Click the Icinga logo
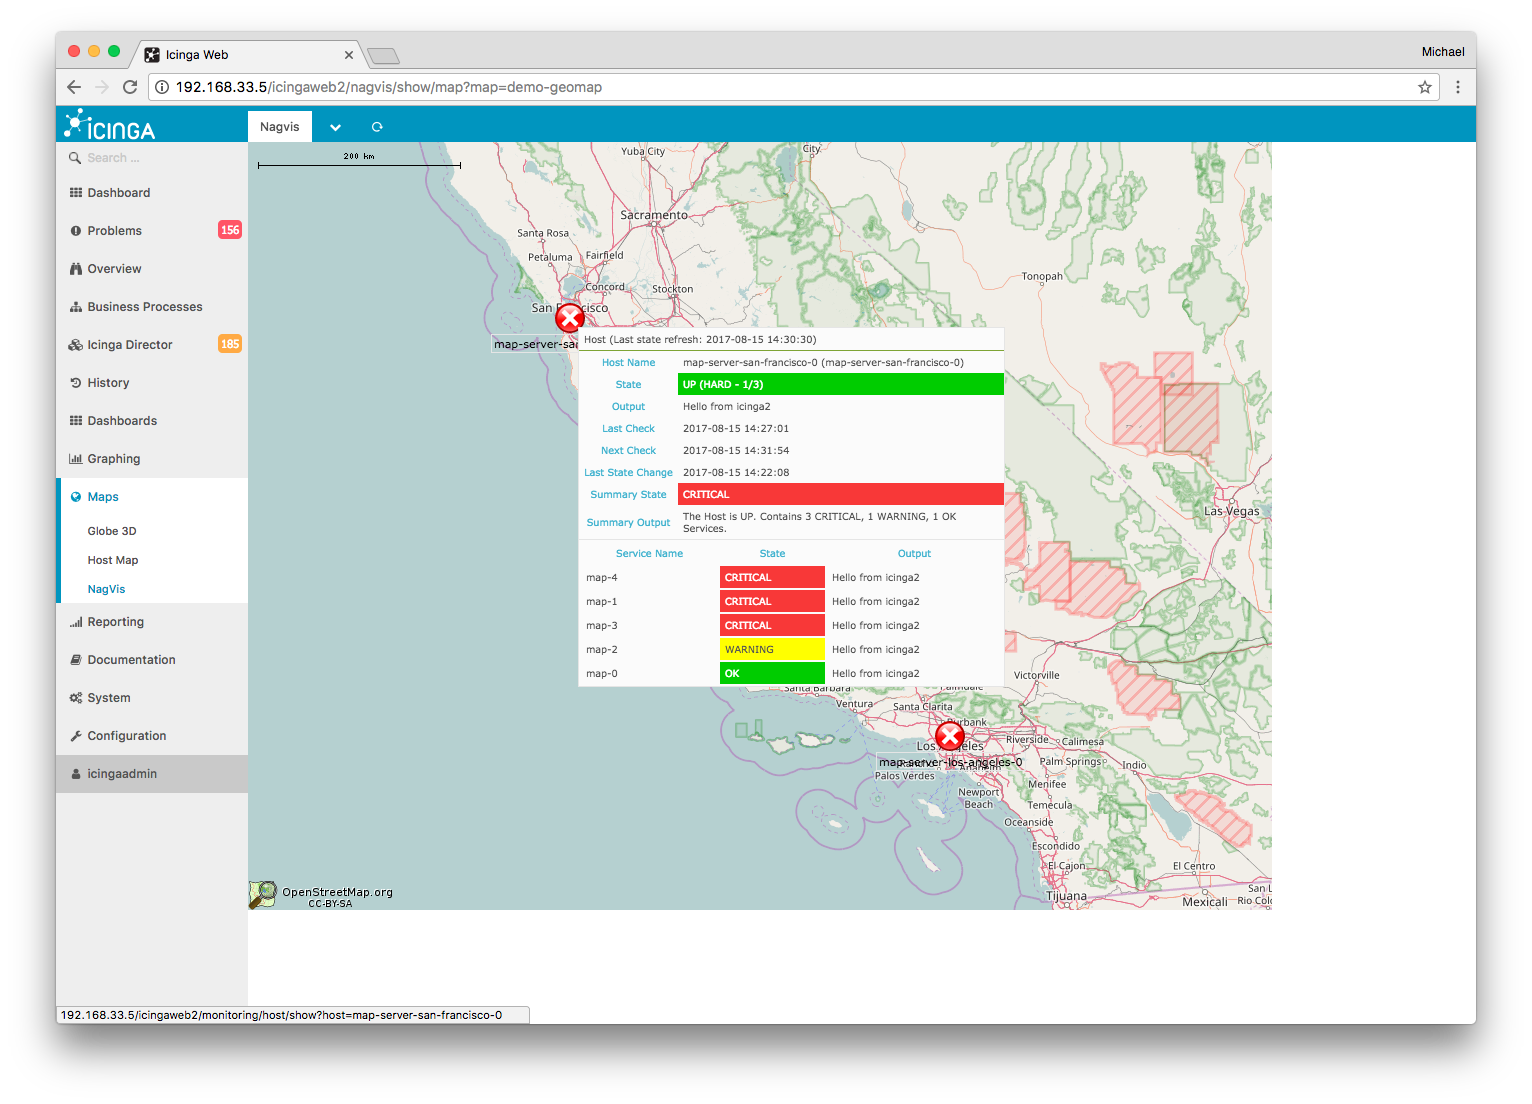The image size is (1532, 1104). (110, 125)
